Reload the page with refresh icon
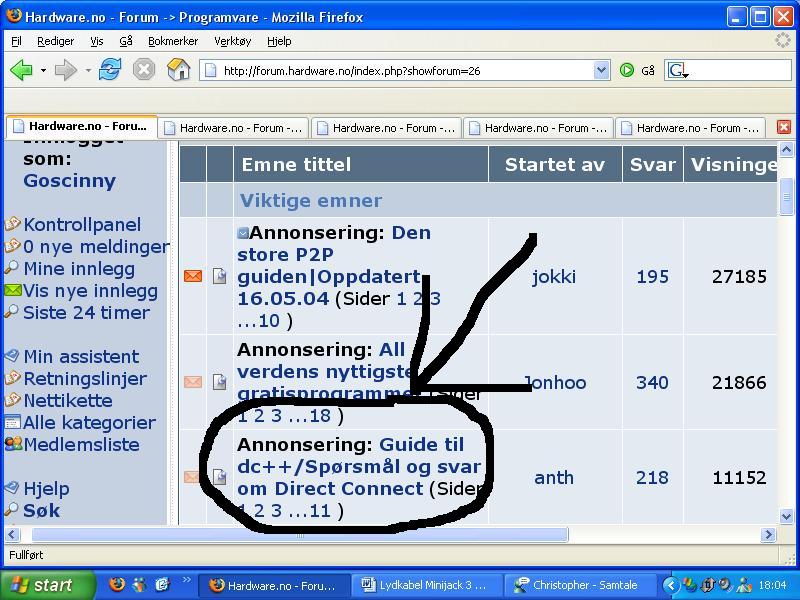The width and height of the screenshot is (800, 600). point(110,69)
